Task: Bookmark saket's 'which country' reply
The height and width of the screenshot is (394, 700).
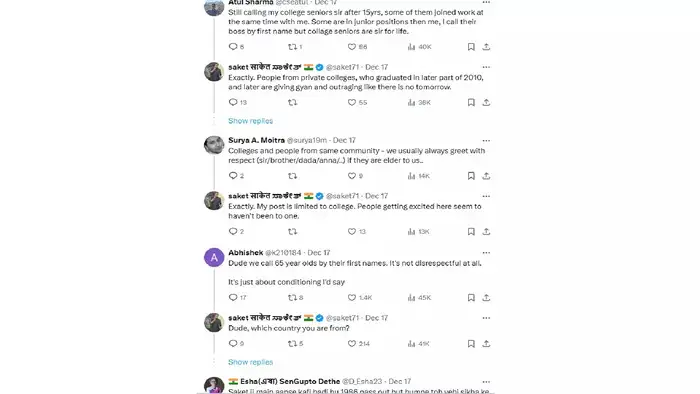Action: [x=471, y=344]
